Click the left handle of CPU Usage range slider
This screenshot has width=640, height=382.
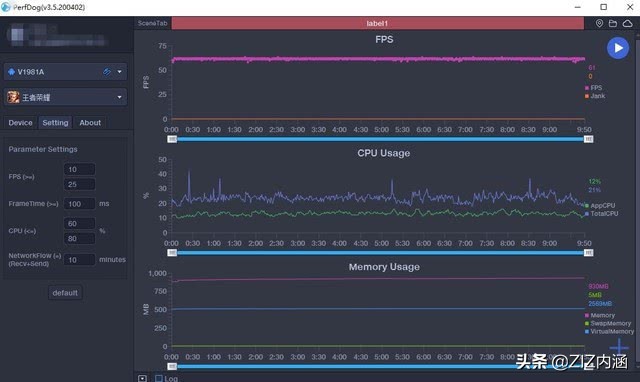172,253
